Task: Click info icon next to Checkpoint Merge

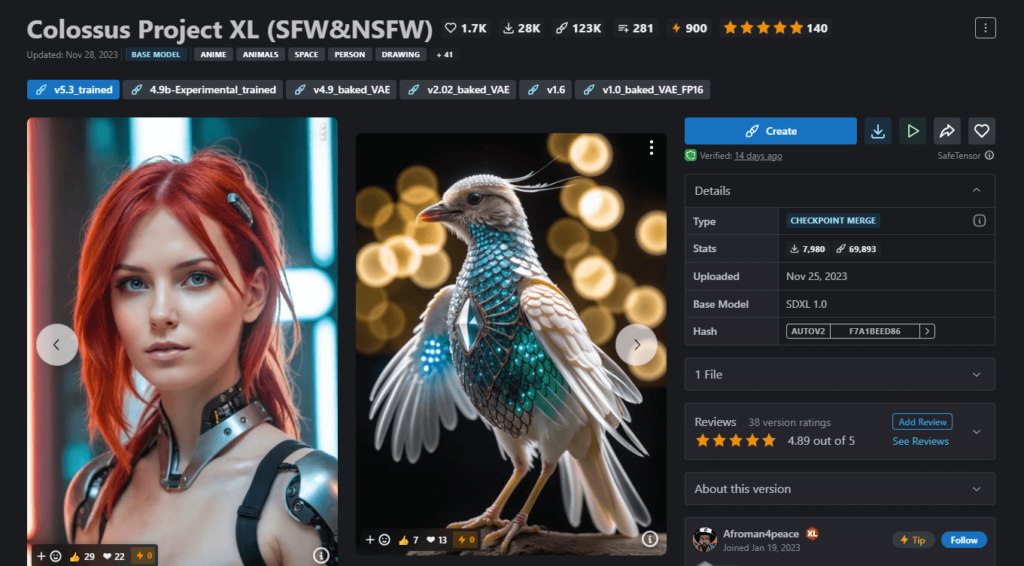Action: (x=979, y=221)
